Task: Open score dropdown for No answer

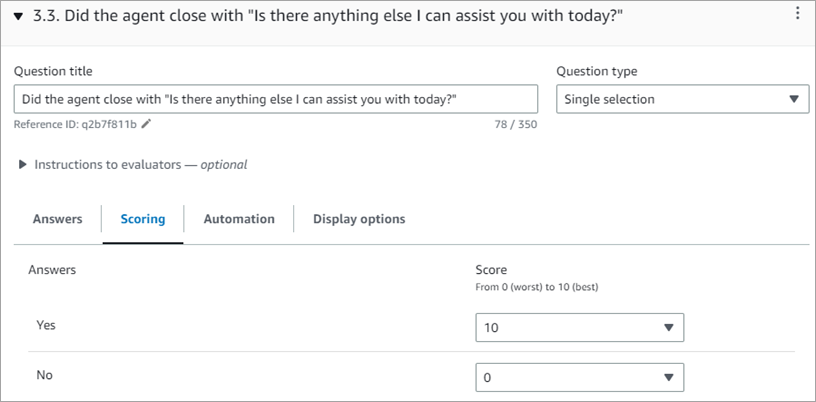Action: [x=580, y=377]
